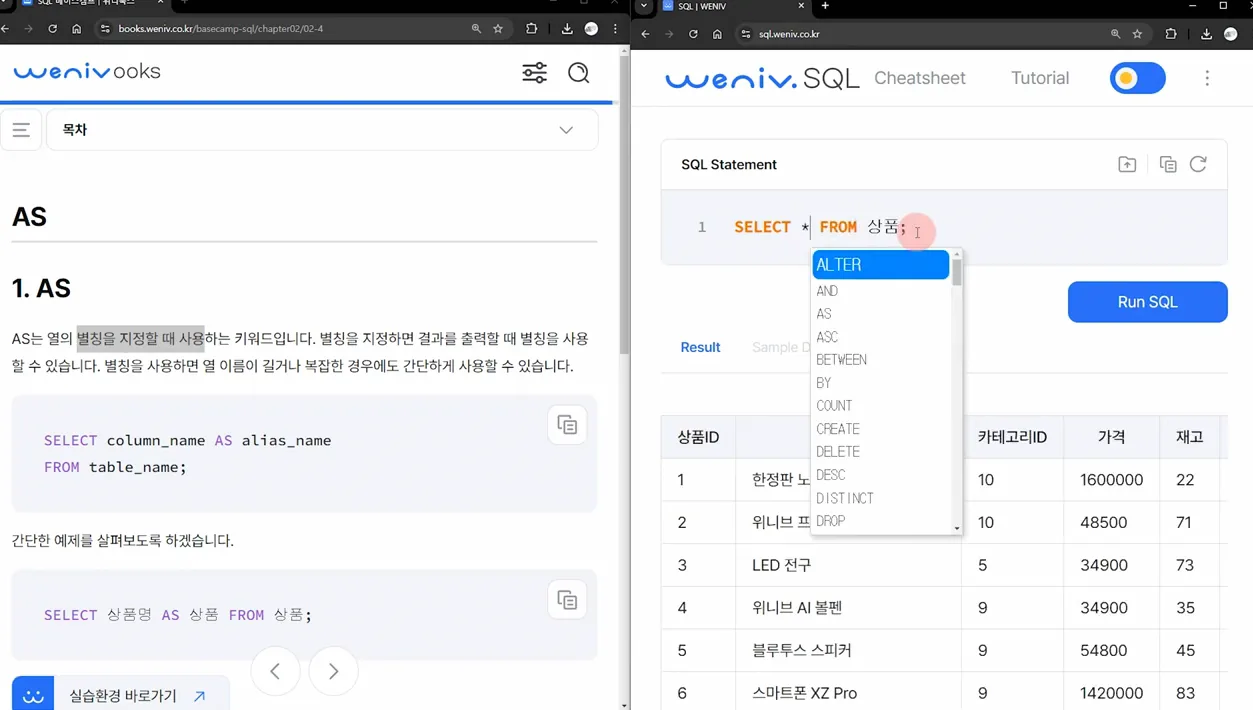Go to home in left browser window
Screen dimensions: 1253x710
point(76,29)
